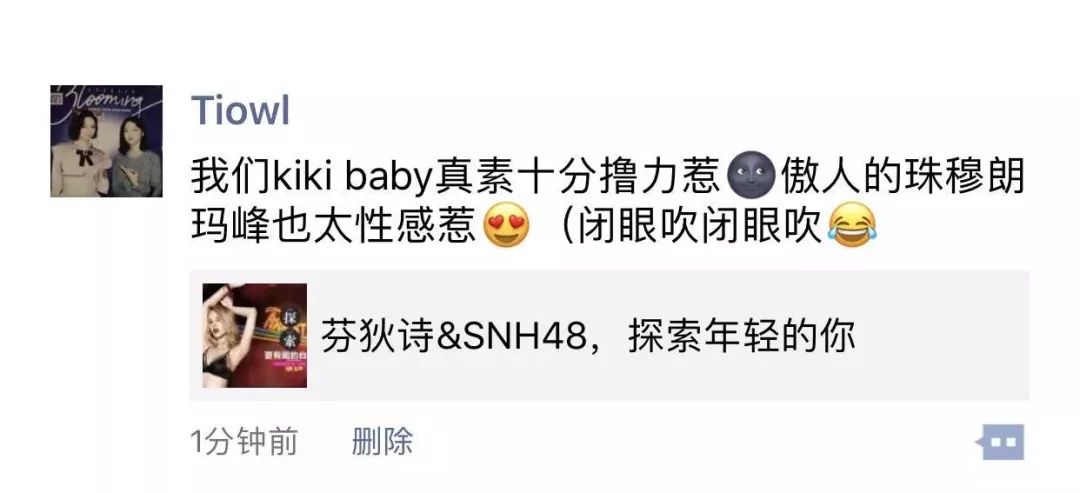This screenshot has width=1080, height=493.
Task: Delete this post via 删除
Action: pos(382,441)
